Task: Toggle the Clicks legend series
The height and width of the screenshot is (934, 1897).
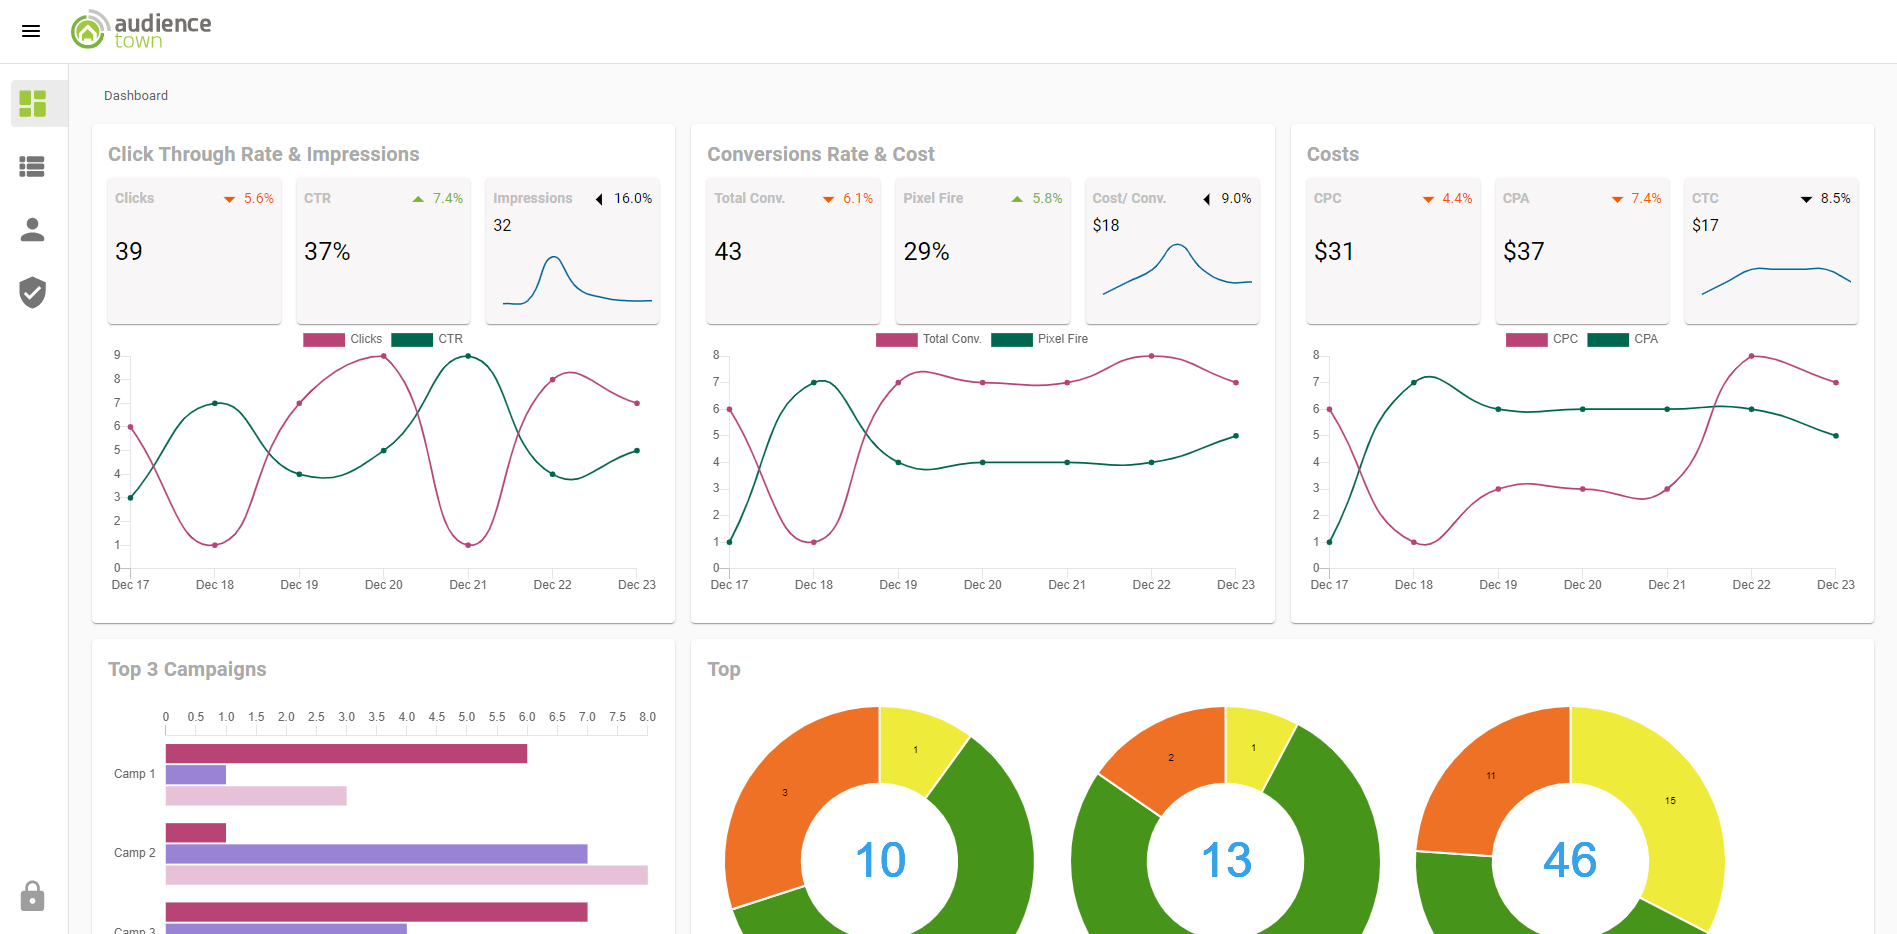Action: pyautogui.click(x=343, y=339)
